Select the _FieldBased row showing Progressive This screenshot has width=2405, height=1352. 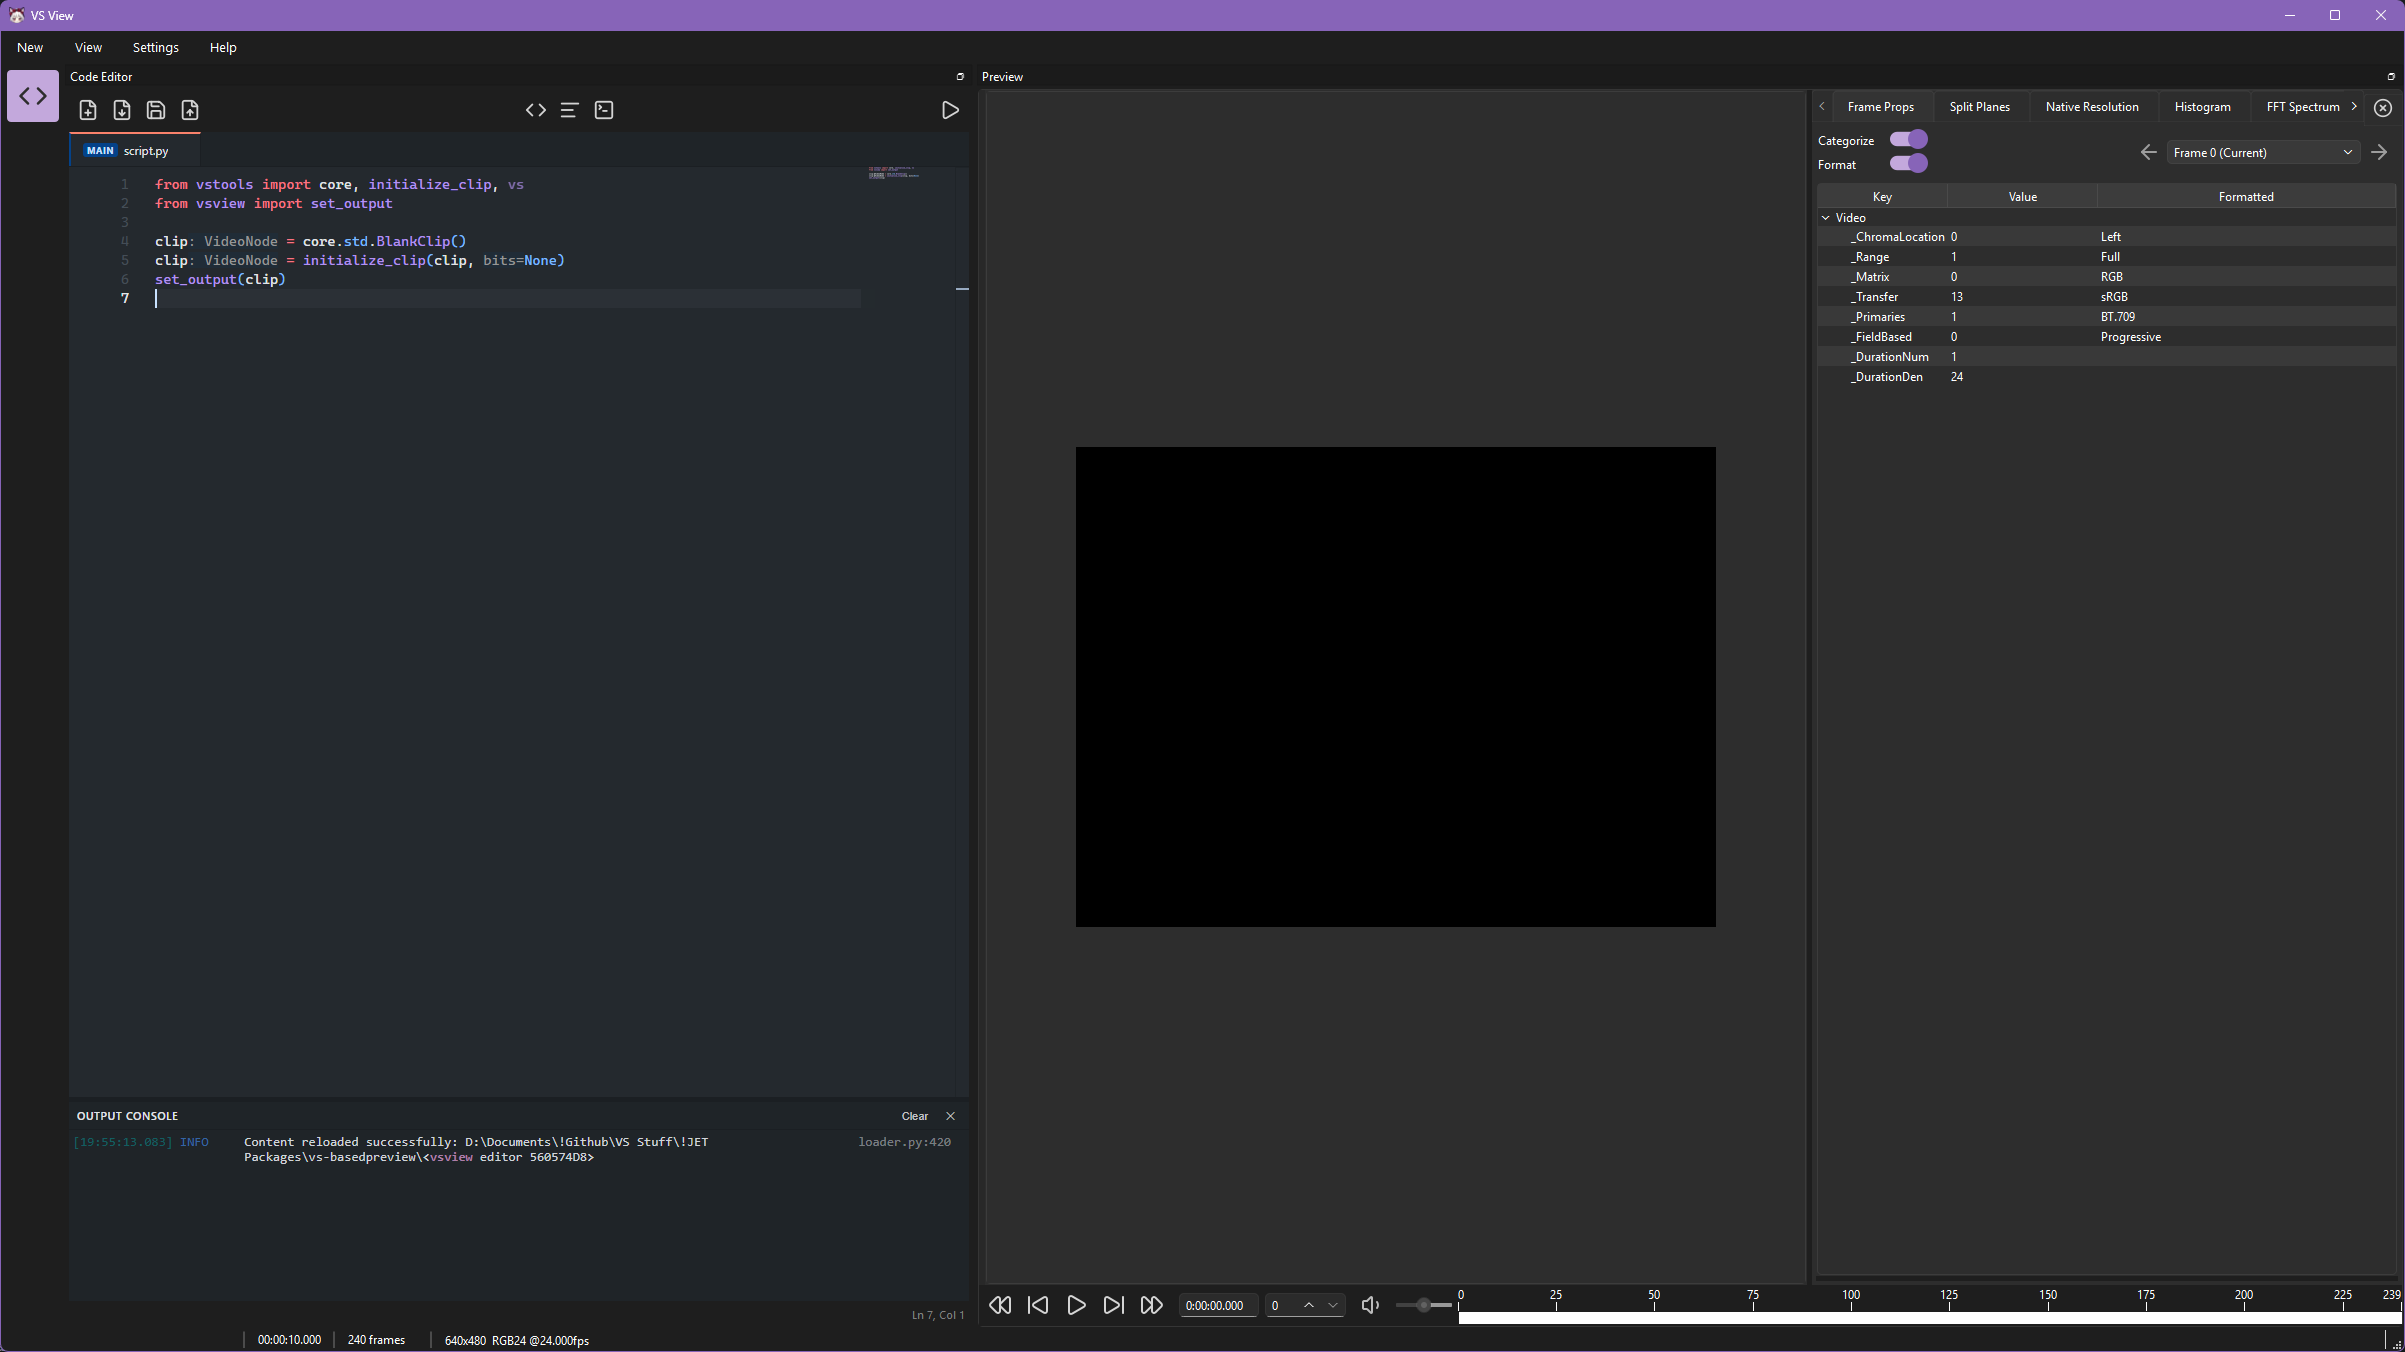[2107, 337]
